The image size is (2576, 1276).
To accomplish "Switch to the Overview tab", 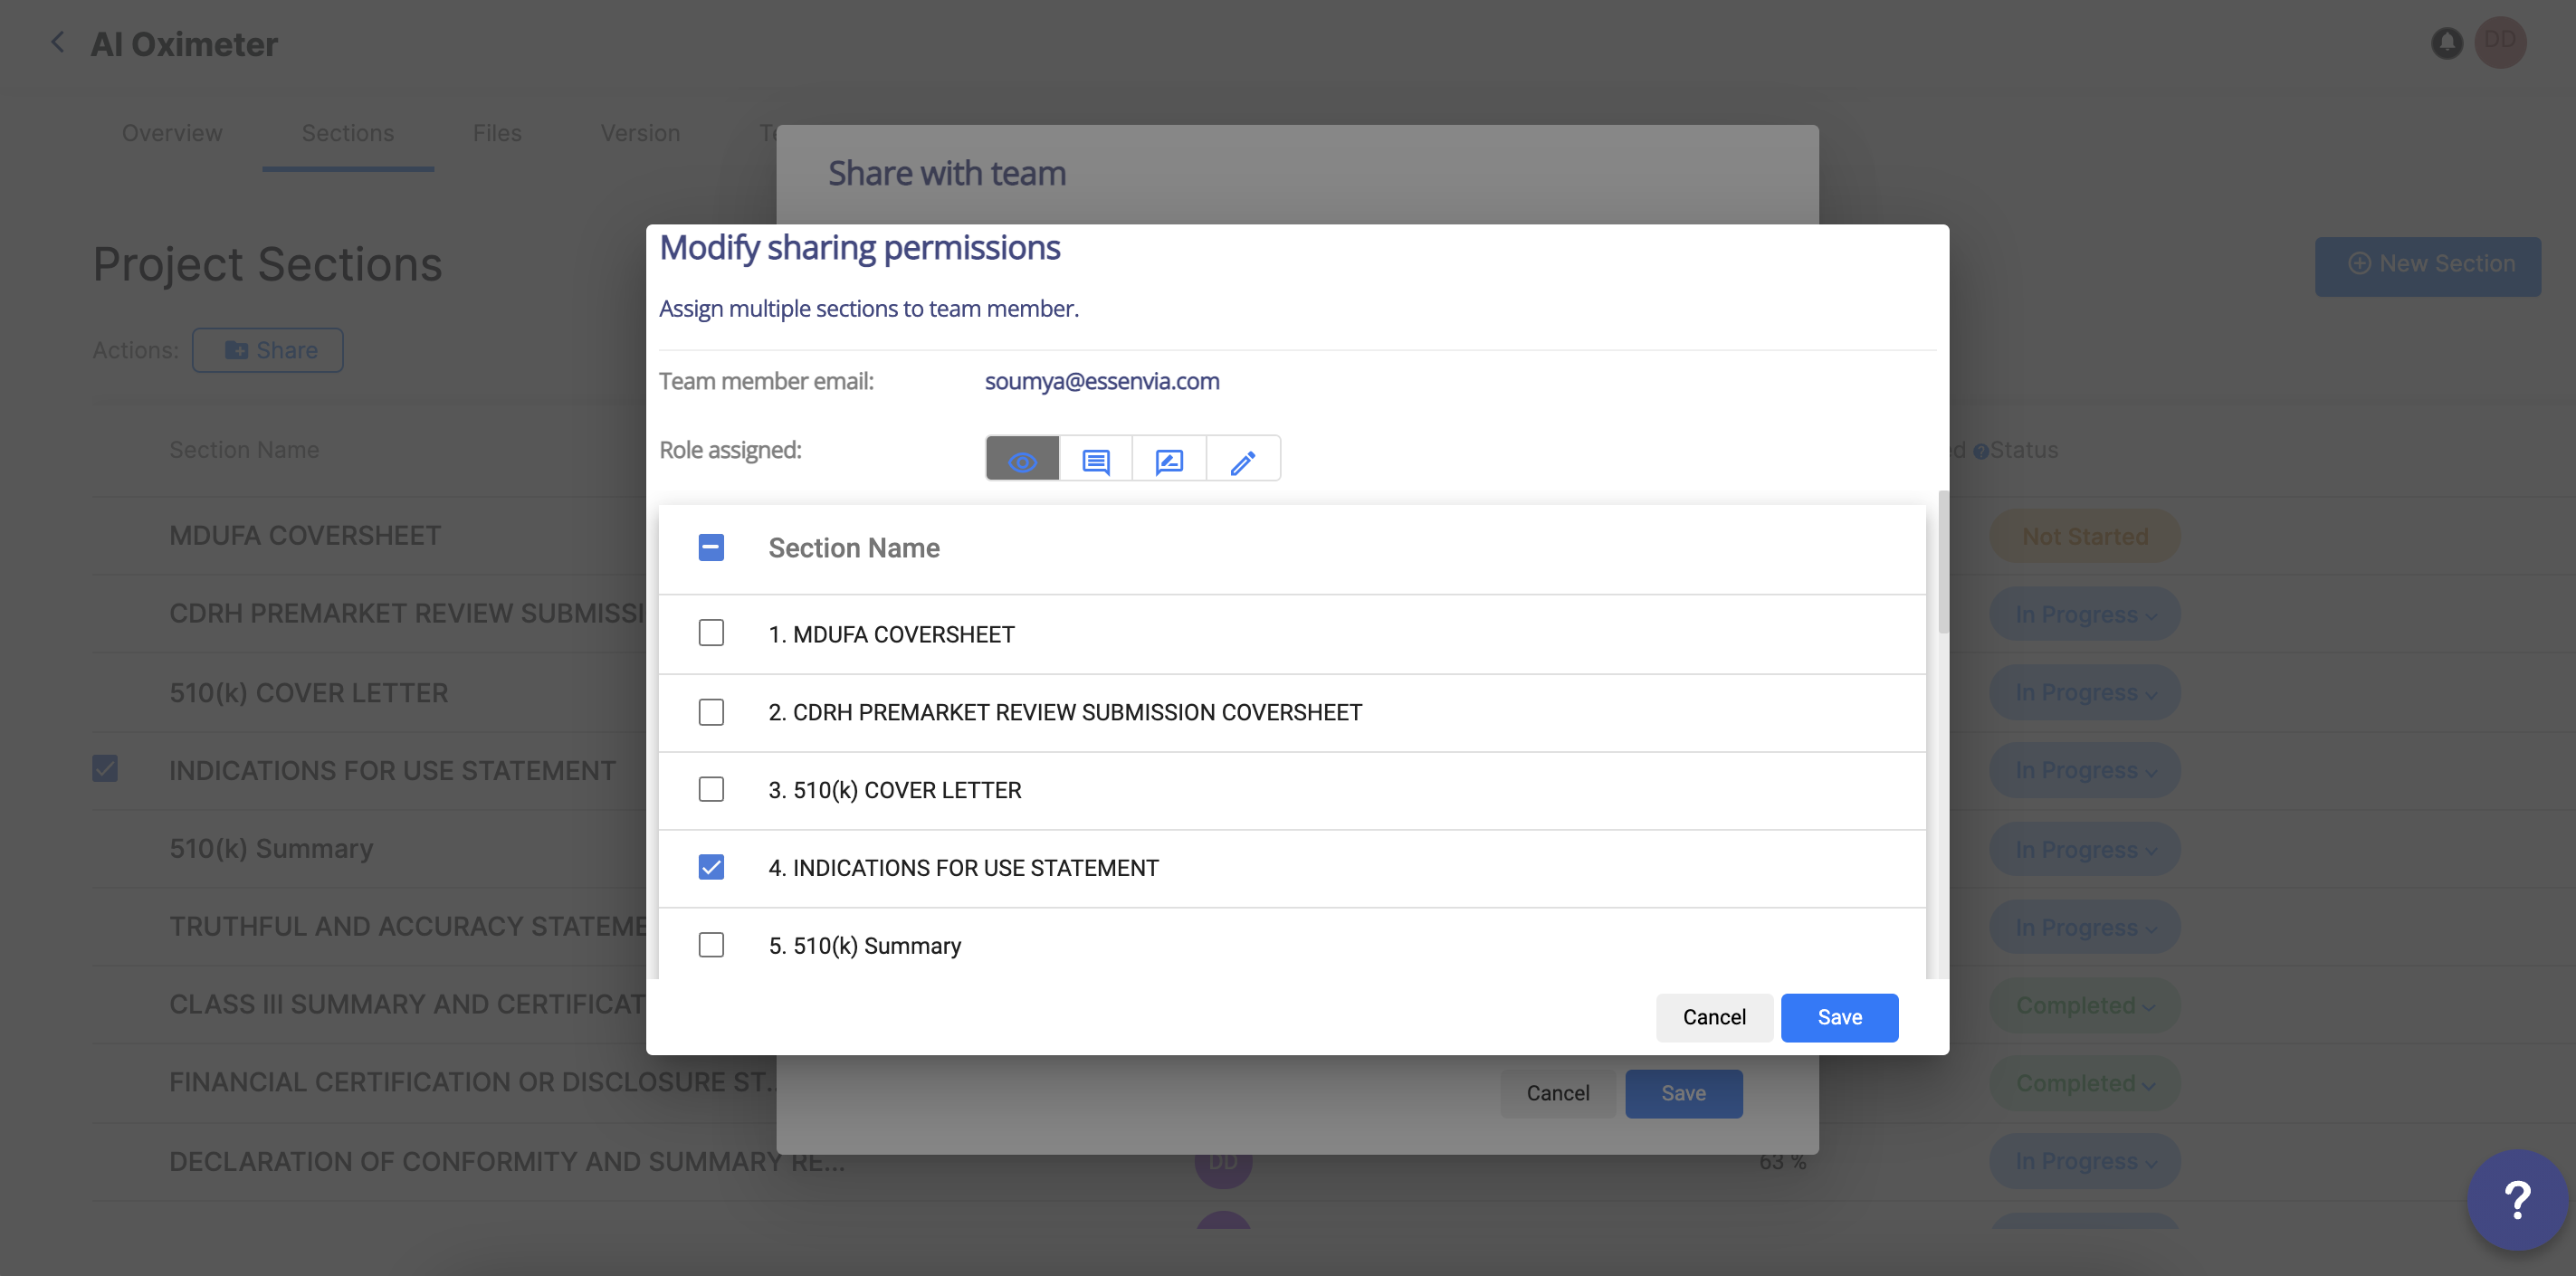I will [172, 133].
